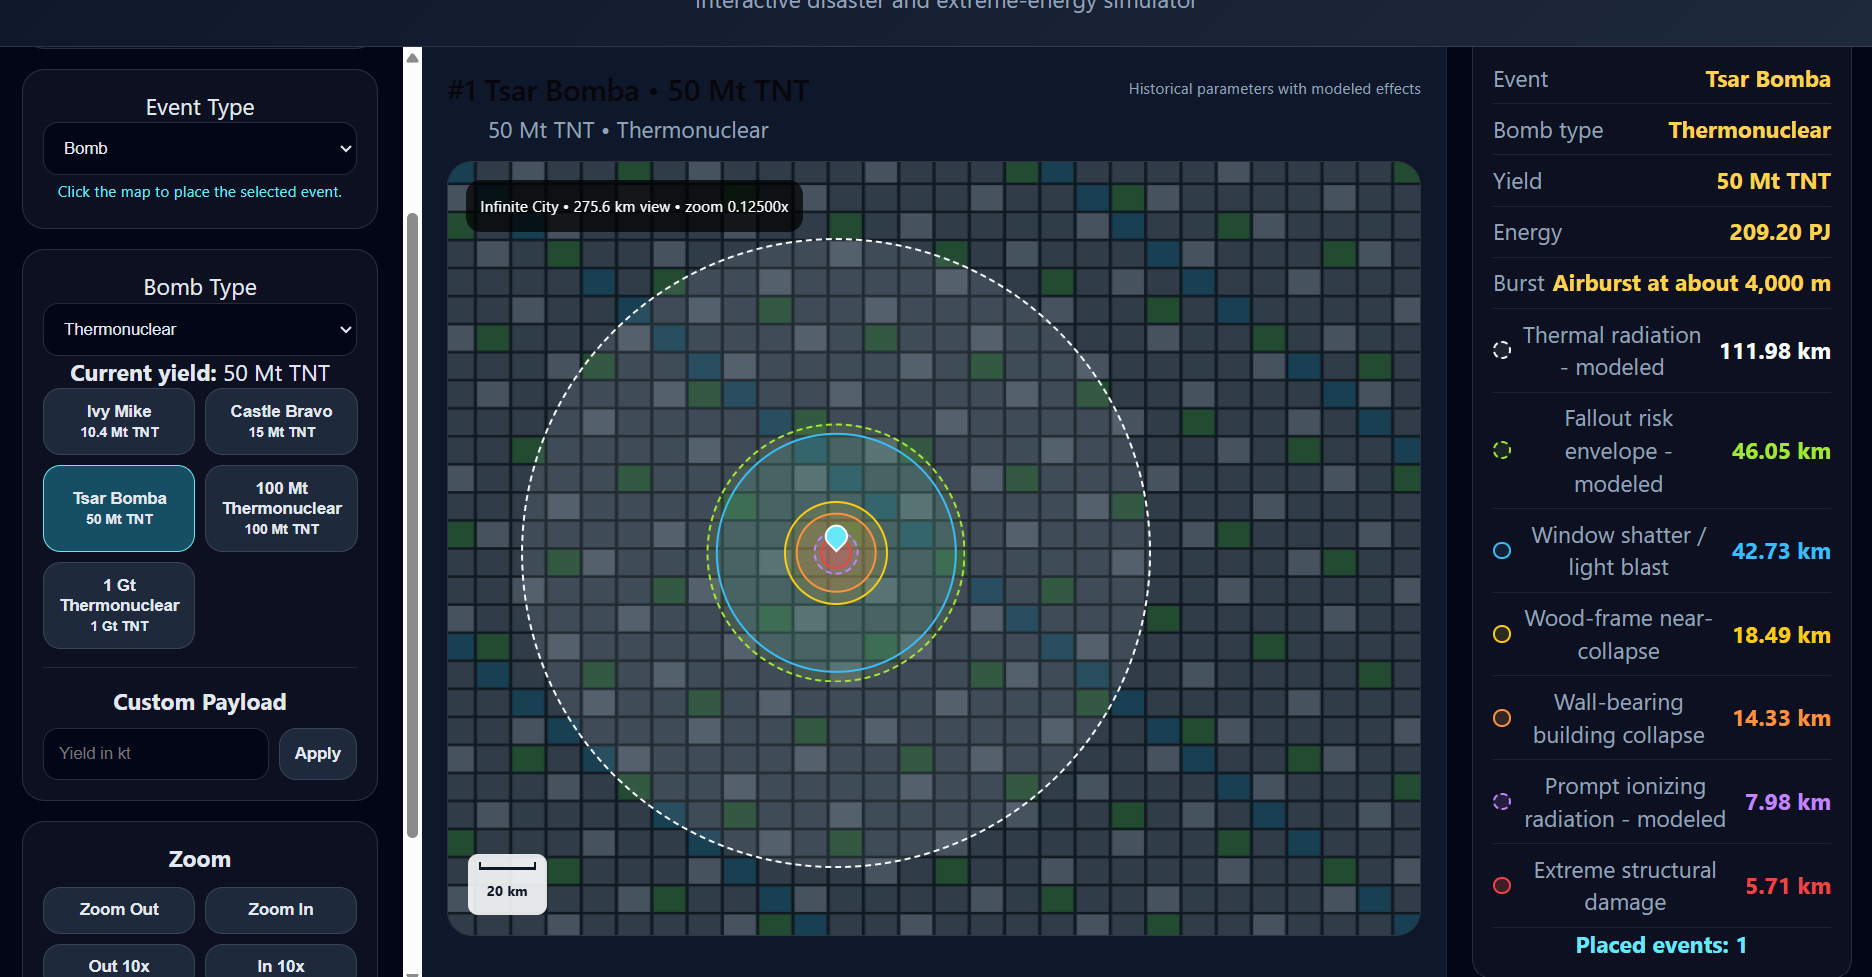Click the wall-bearing collapse orange legend icon

pos(1501,718)
